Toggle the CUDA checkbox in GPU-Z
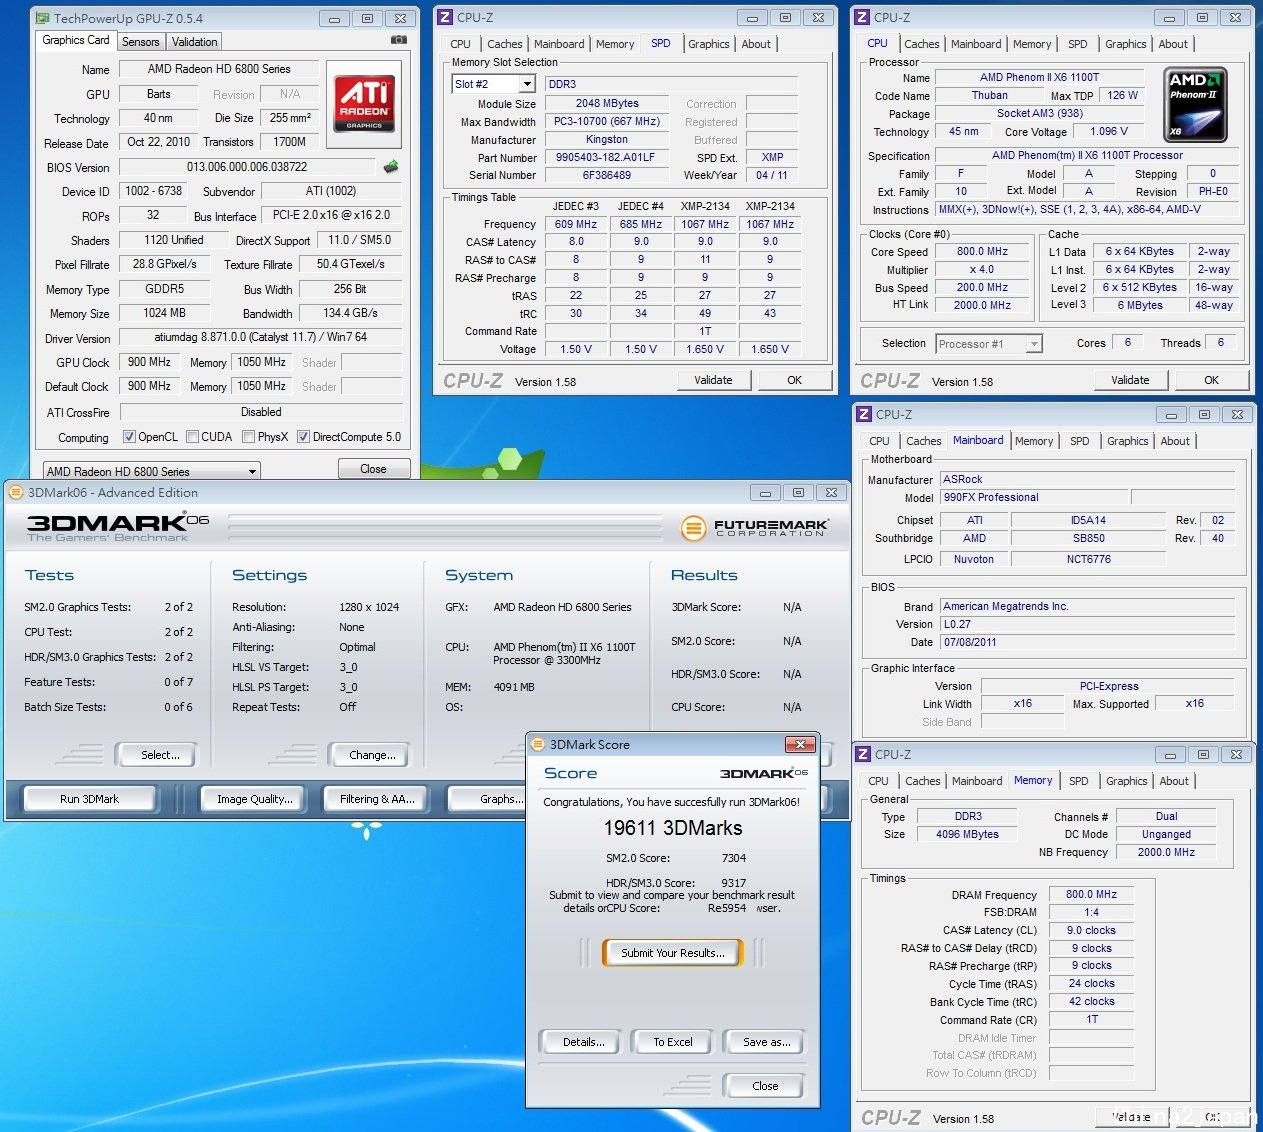The height and width of the screenshot is (1132, 1263). tap(192, 437)
